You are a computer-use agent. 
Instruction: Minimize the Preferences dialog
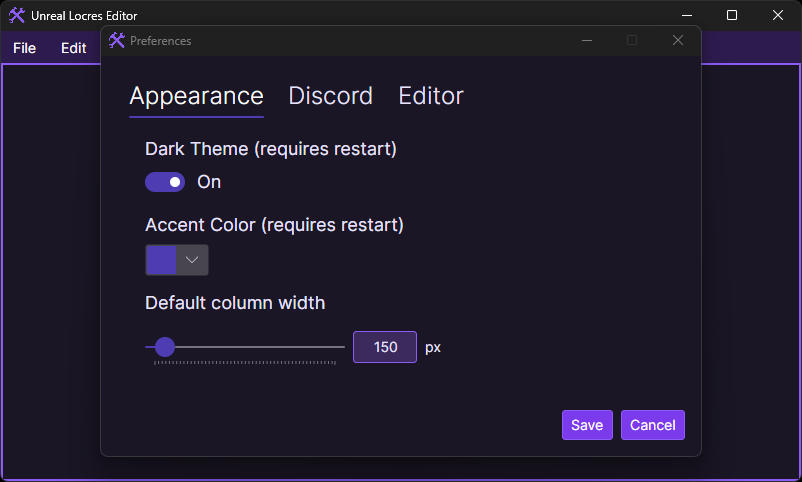pos(587,40)
